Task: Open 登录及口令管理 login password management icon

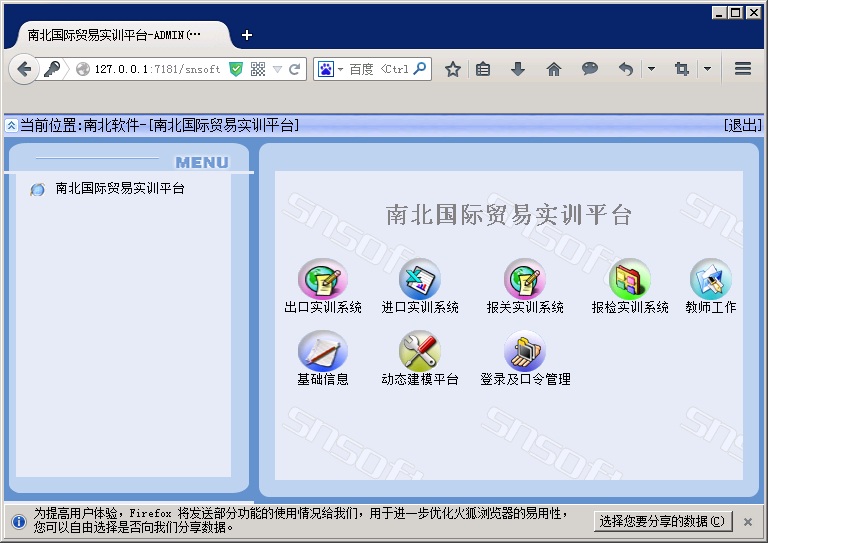Action: 524,352
